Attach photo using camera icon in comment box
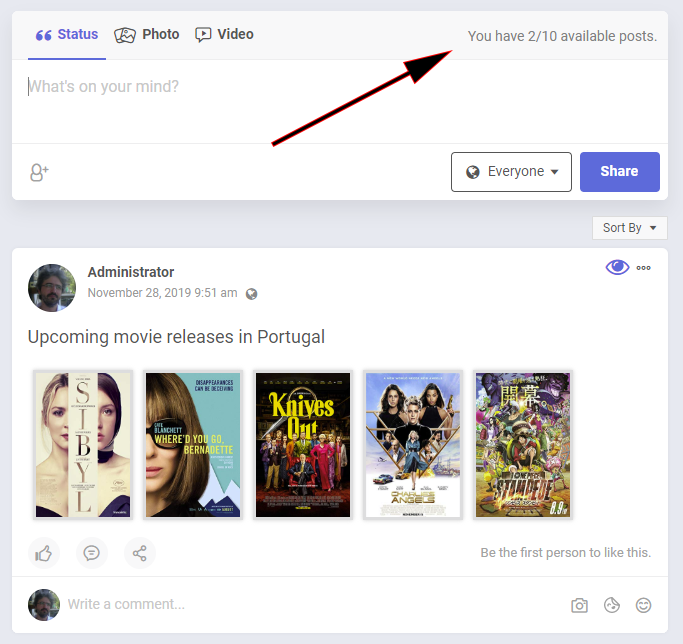Screen dimensions: 683x644 [x=579, y=605]
